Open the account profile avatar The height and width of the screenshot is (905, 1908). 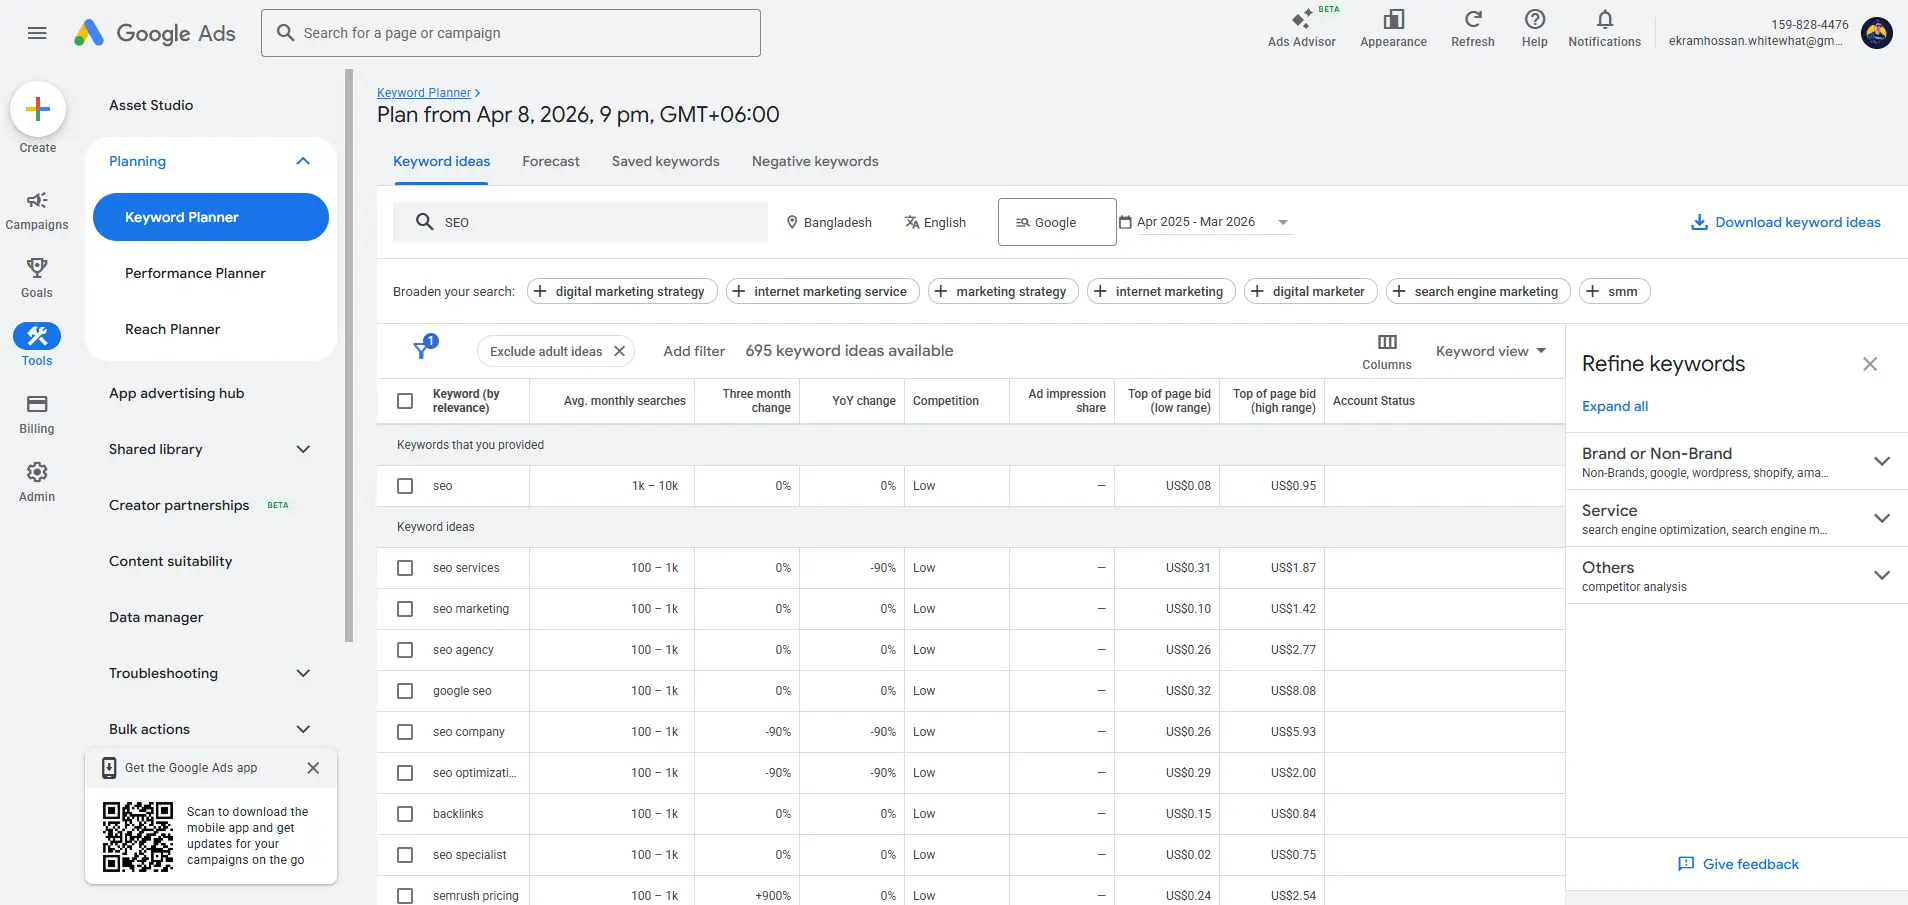[x=1877, y=33]
